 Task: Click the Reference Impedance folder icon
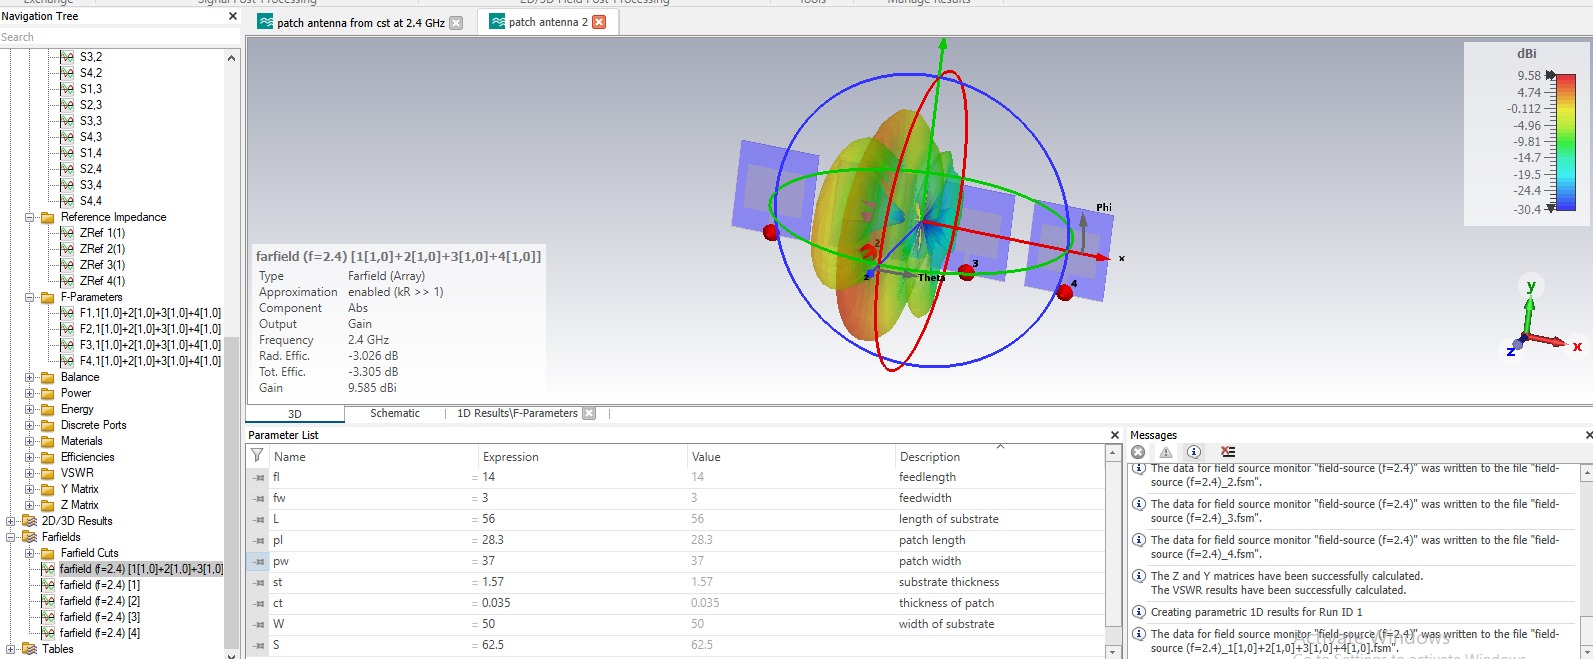(47, 217)
